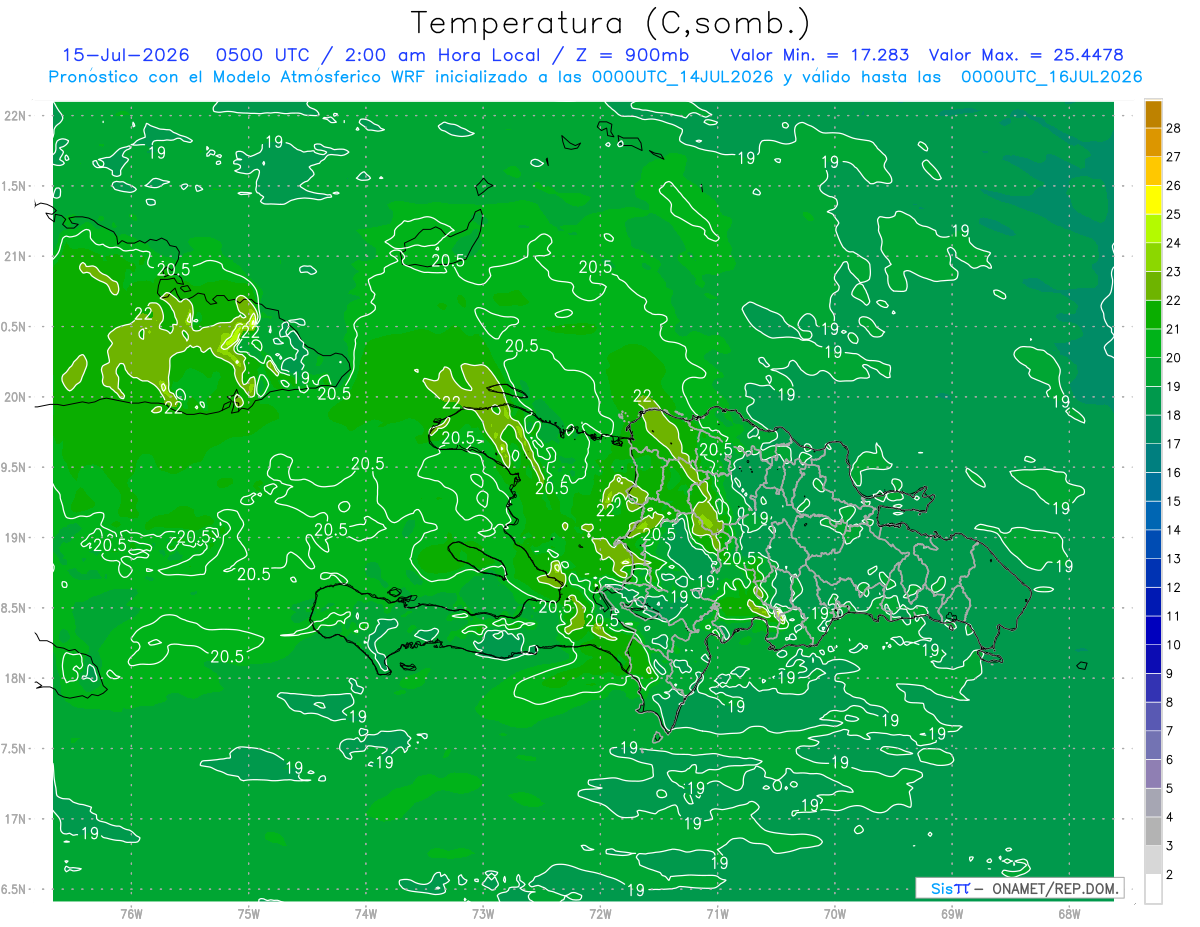Select the legend value '25'
This screenshot has height=927, width=1200.
(x=1174, y=215)
